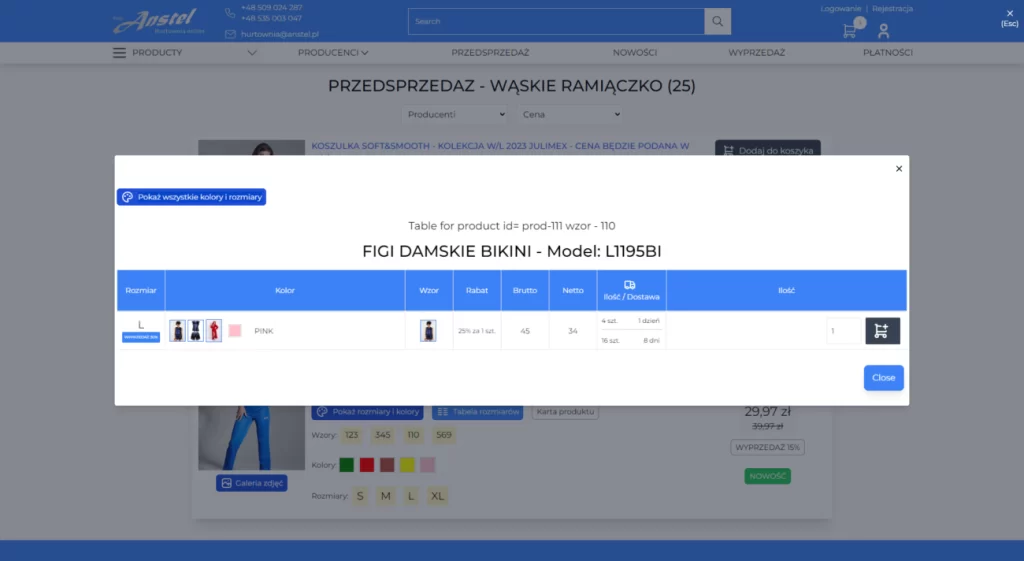The width and height of the screenshot is (1024, 561).
Task: Expand the PRODUCENCI menu
Action: 333,52
